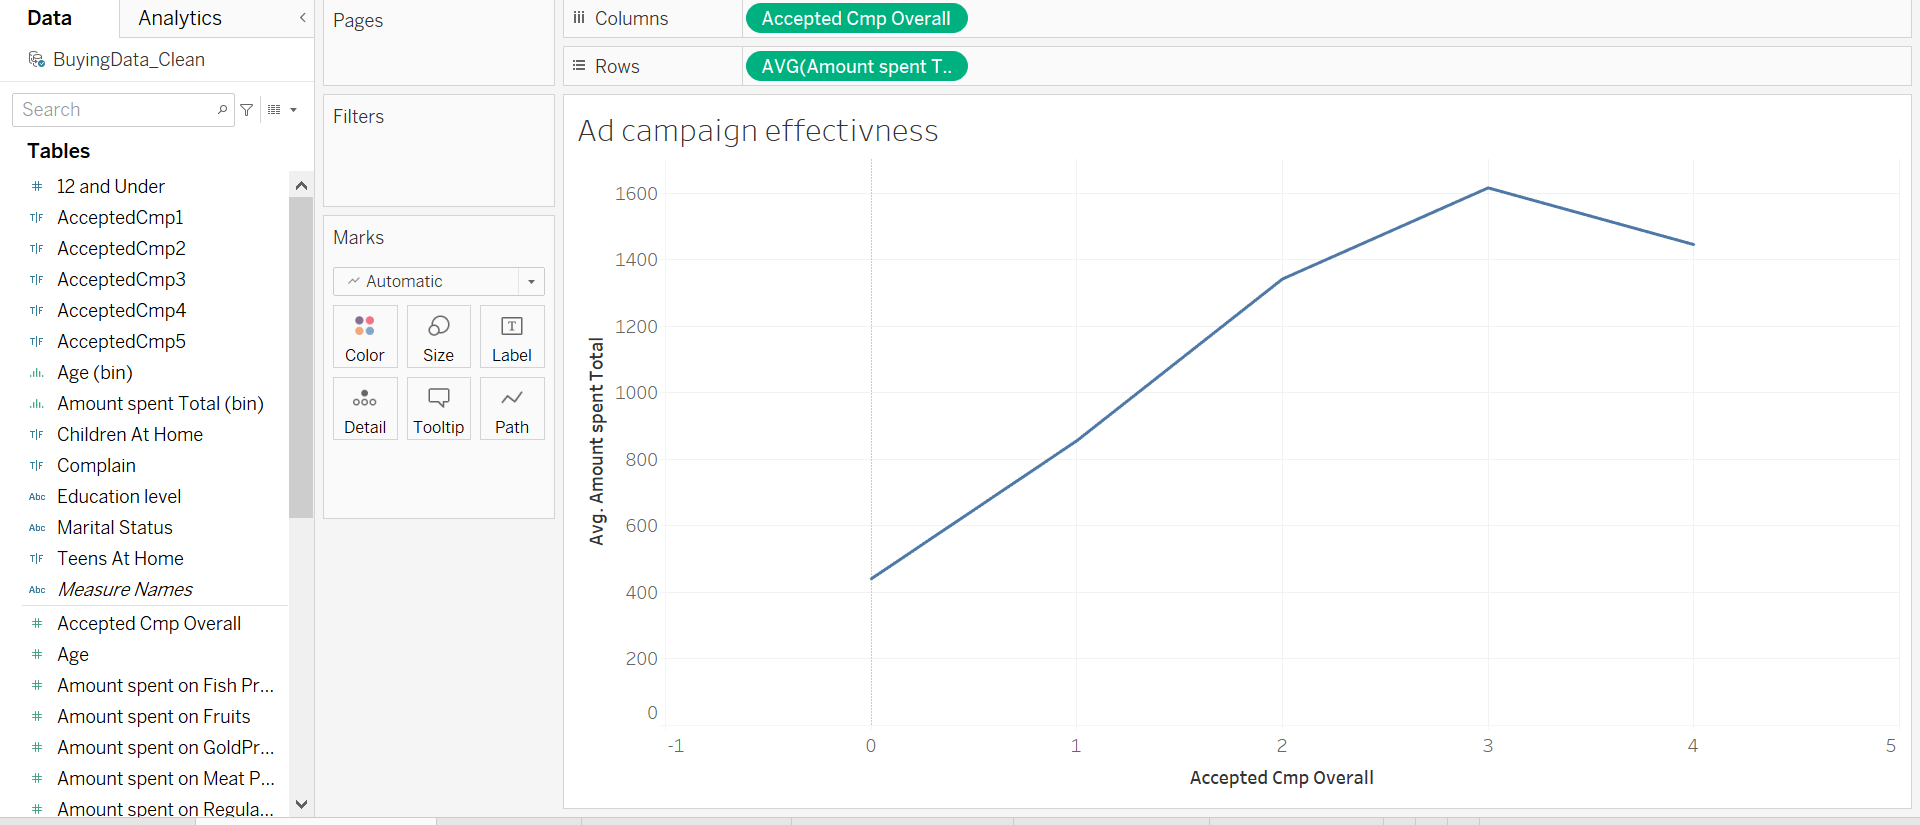Collapse the Data pane with the arrow

coord(302,18)
